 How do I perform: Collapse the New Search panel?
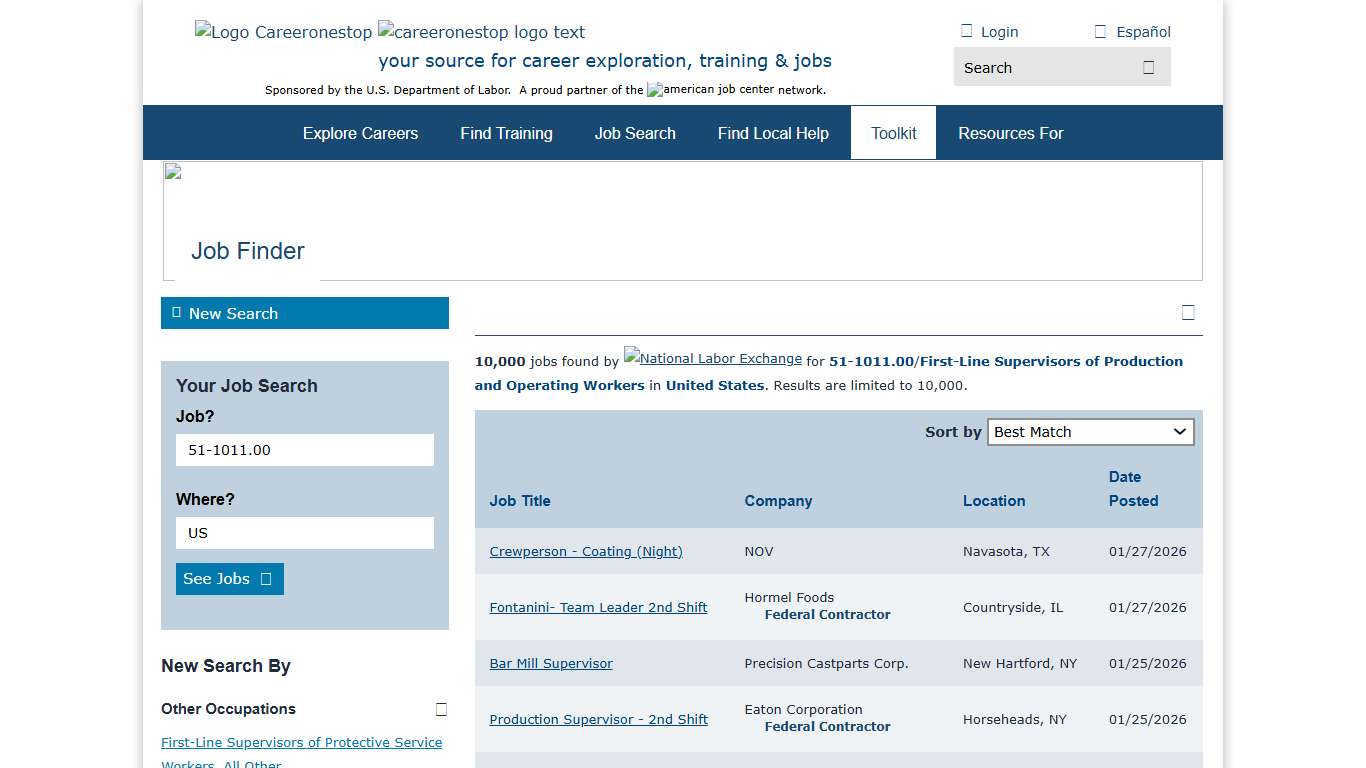tap(175, 312)
